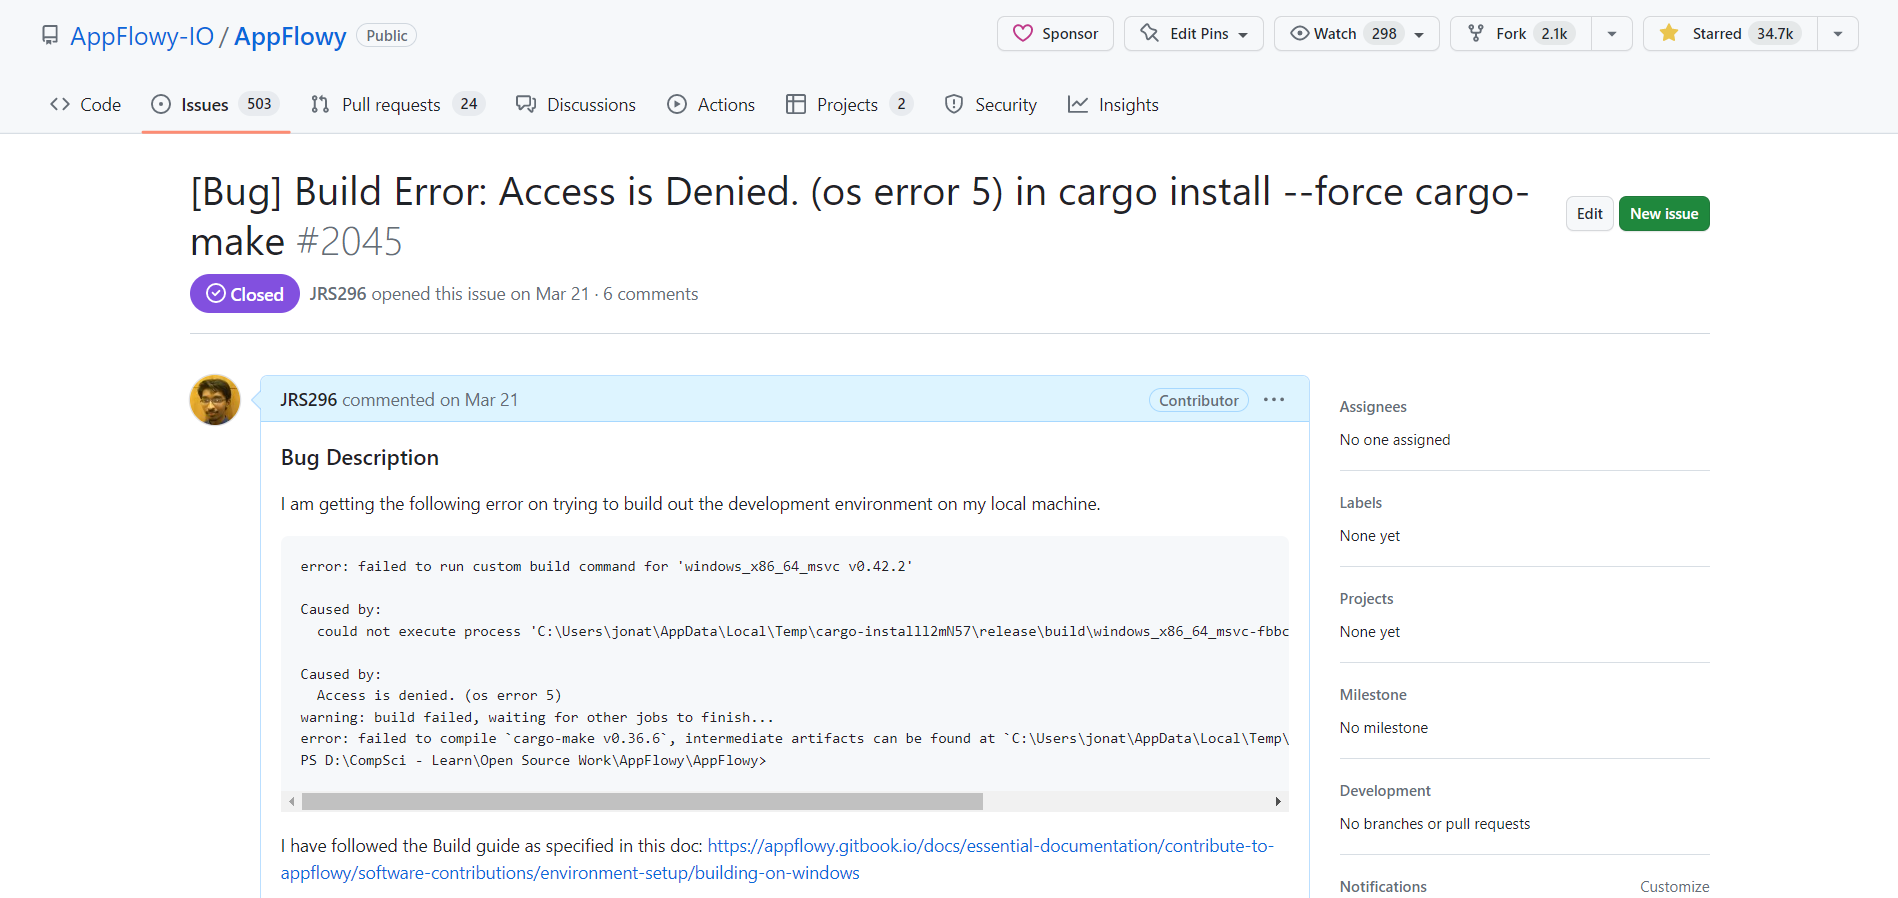Screen dimensions: 1898x898
Task: Click the AppFlowy repository name link
Action: click(x=290, y=36)
